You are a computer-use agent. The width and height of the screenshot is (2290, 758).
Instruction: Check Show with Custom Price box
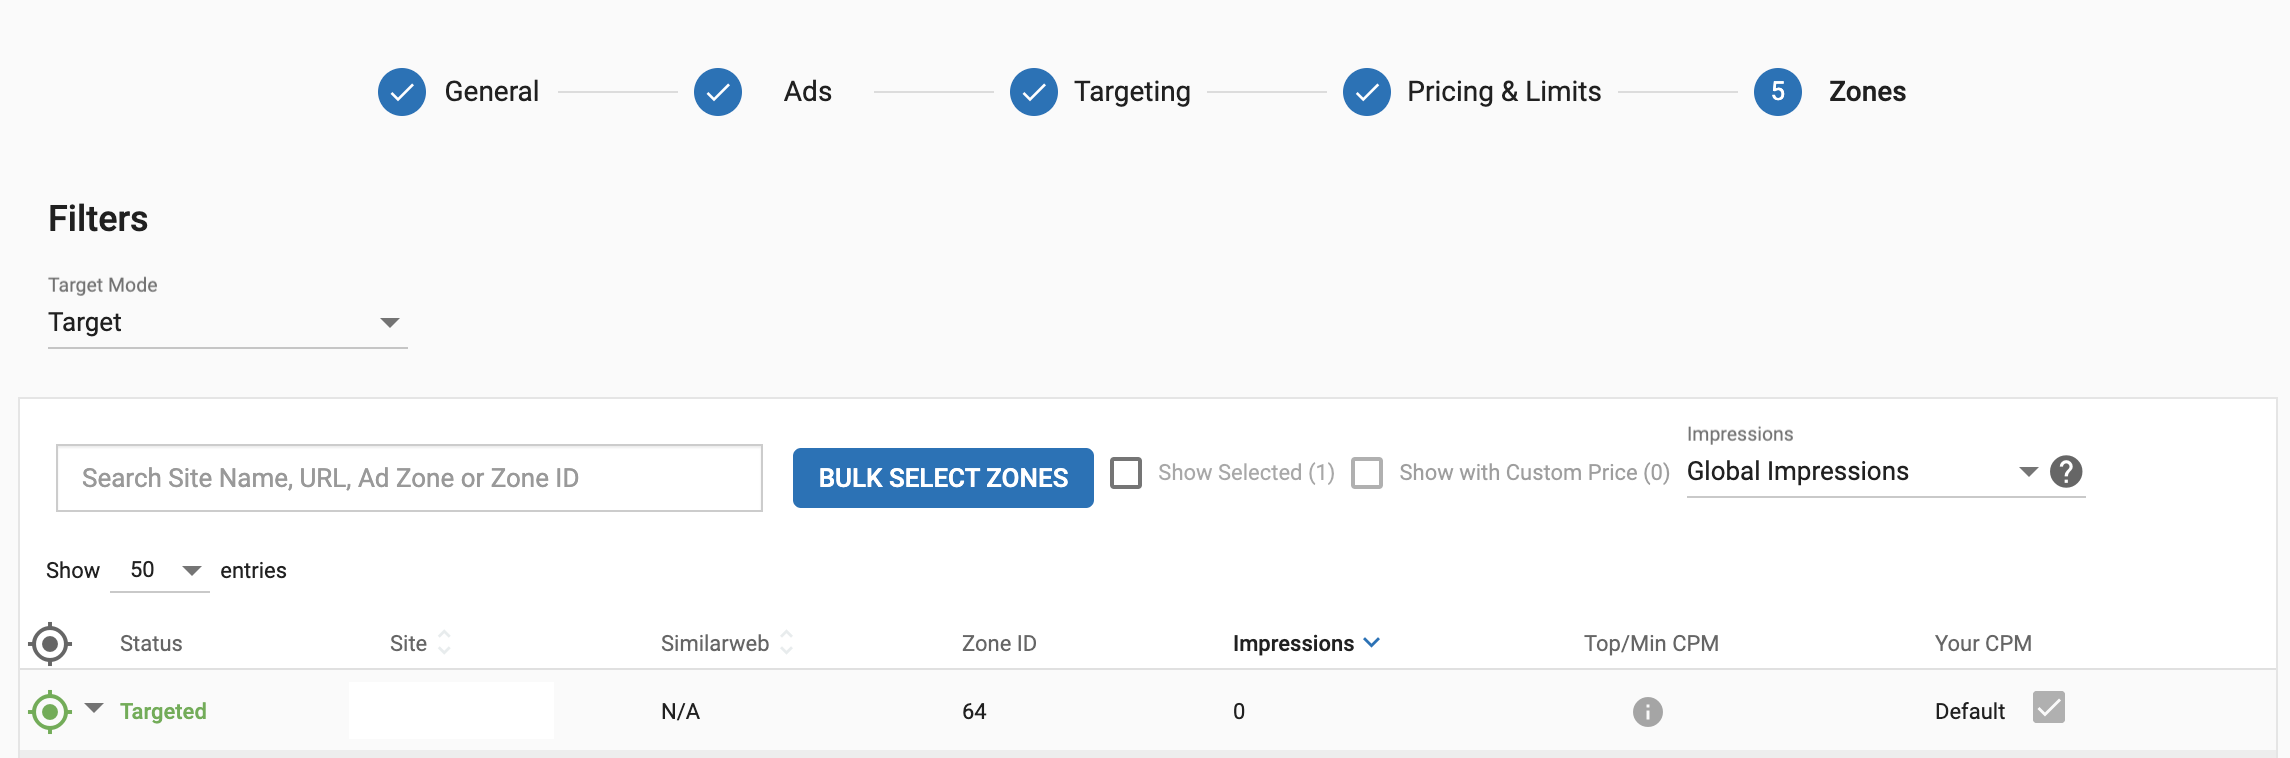point(1367,472)
